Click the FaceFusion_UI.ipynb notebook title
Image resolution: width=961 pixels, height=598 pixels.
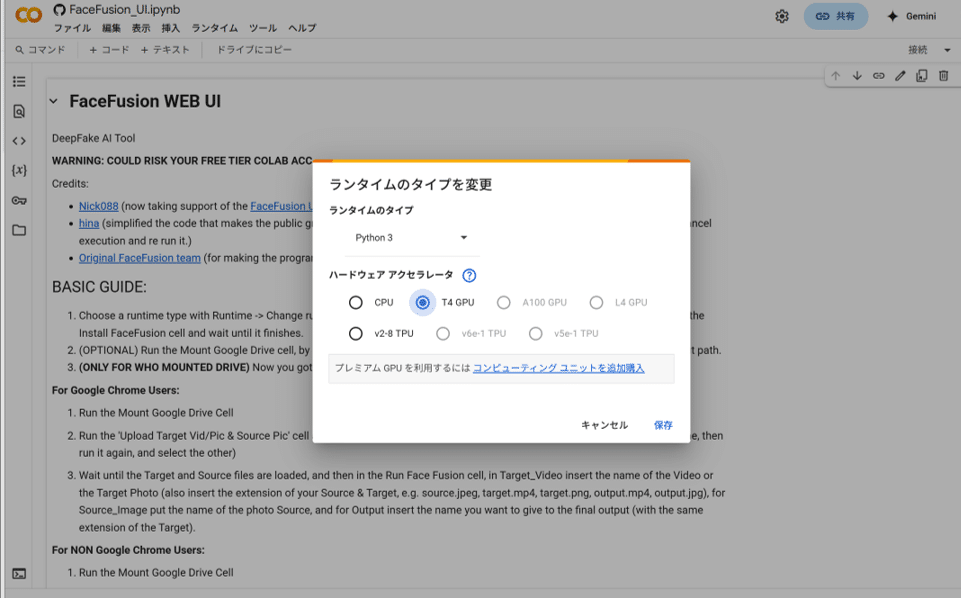[124, 10]
